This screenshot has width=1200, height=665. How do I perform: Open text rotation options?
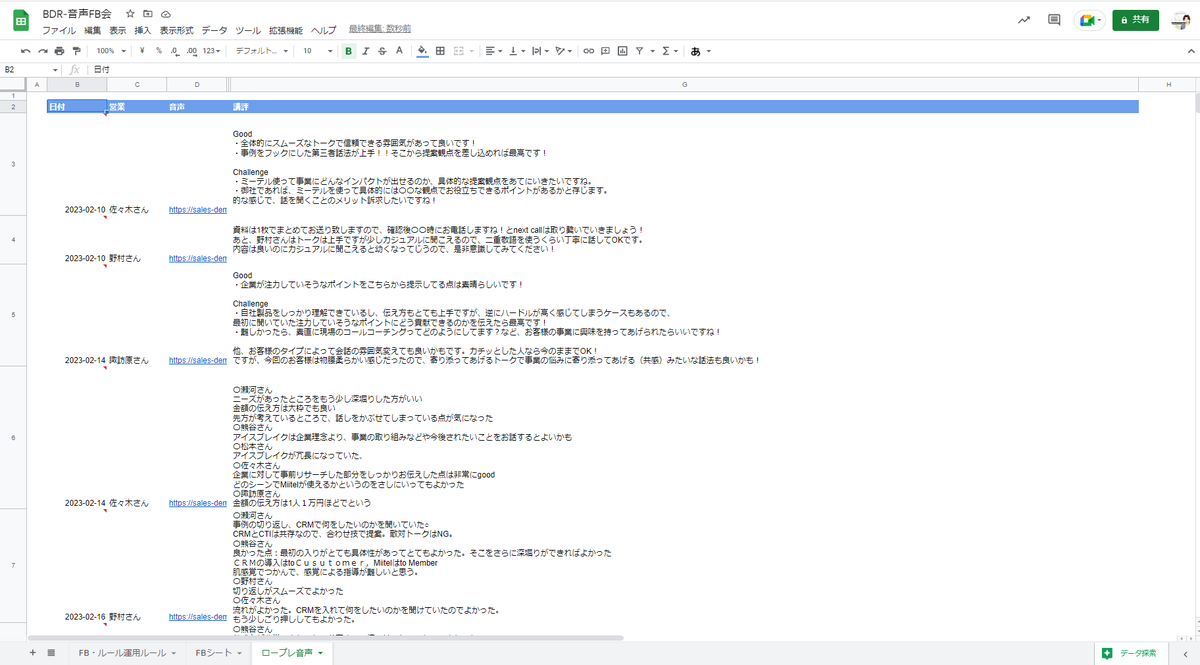[x=565, y=50]
